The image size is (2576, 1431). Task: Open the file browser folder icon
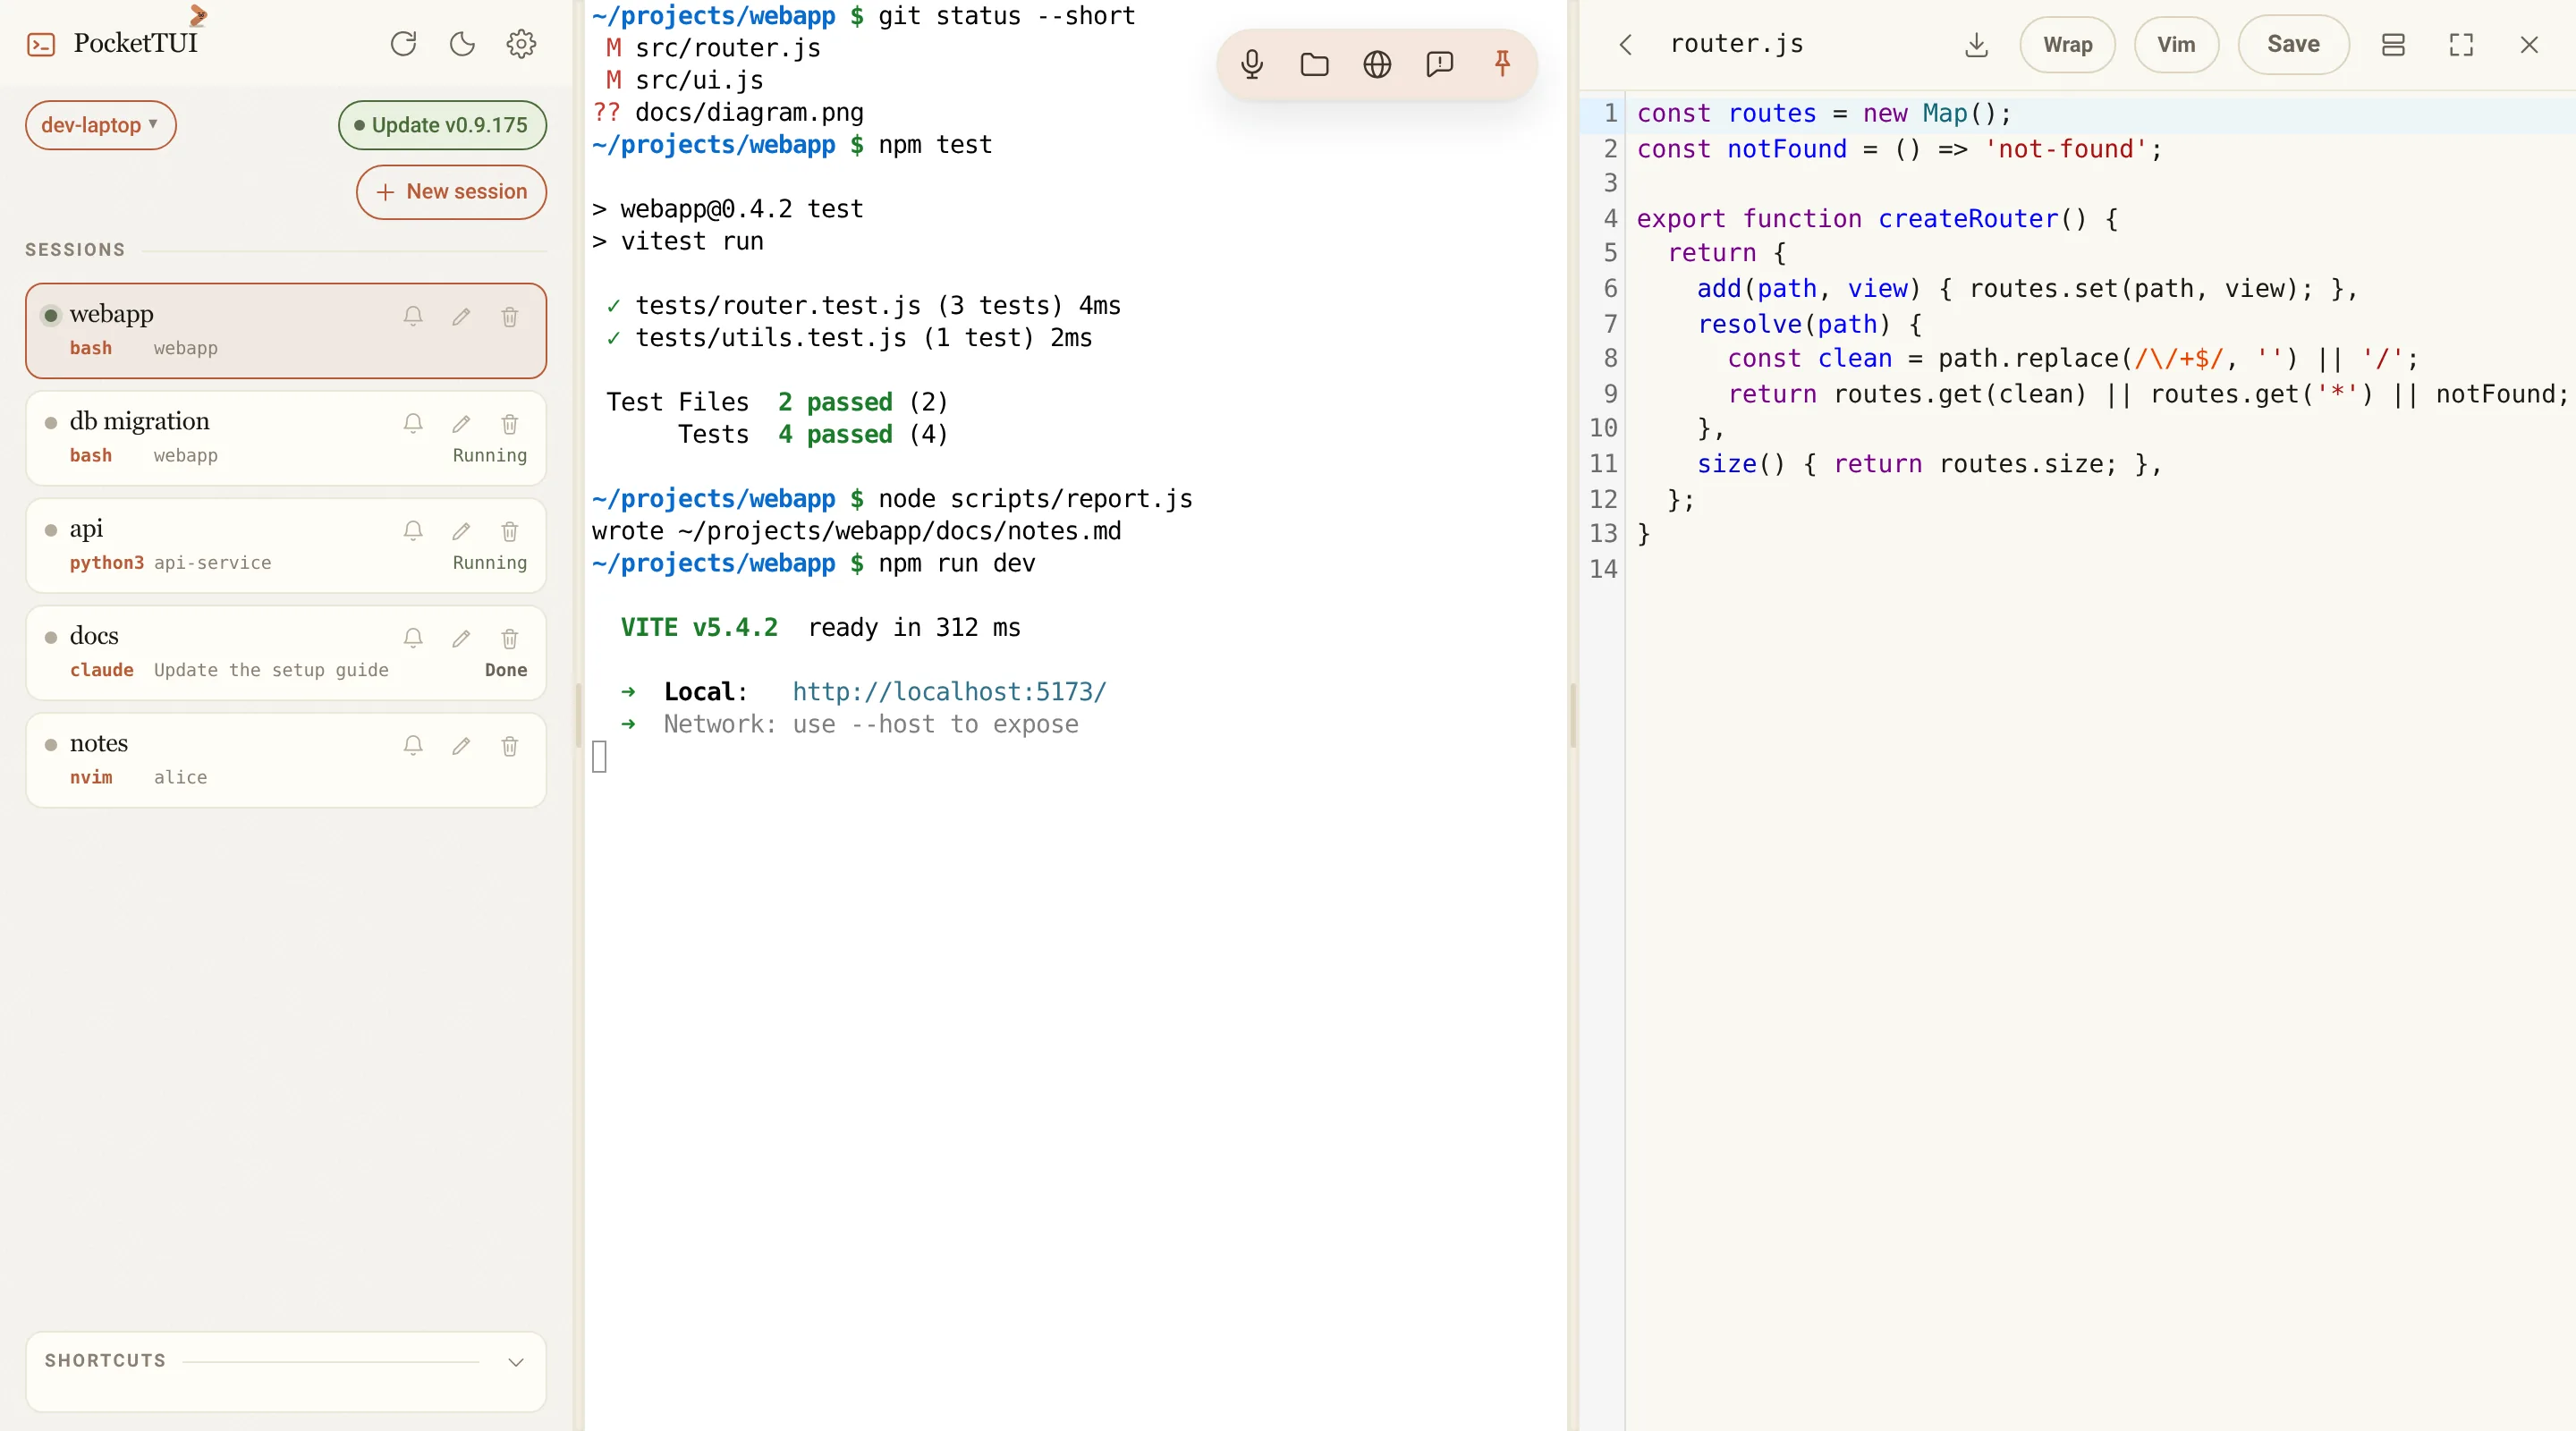[x=1314, y=65]
